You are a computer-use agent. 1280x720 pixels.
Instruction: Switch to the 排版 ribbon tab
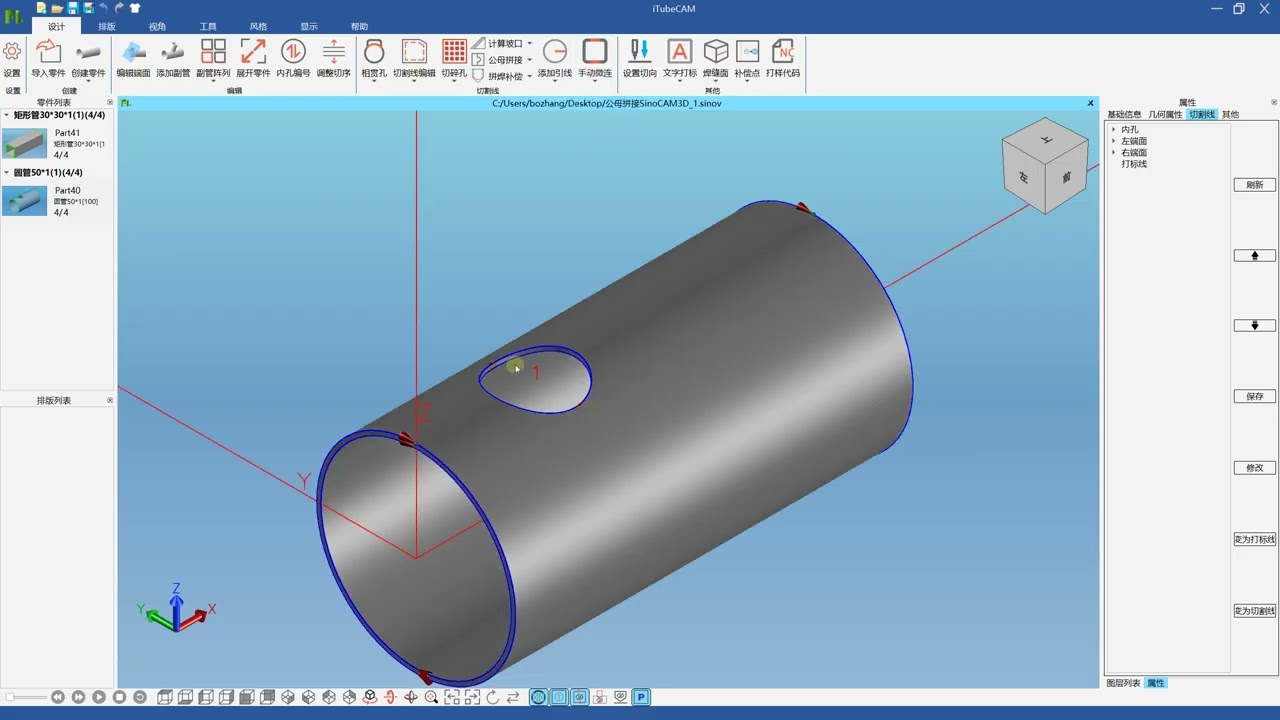pos(107,27)
